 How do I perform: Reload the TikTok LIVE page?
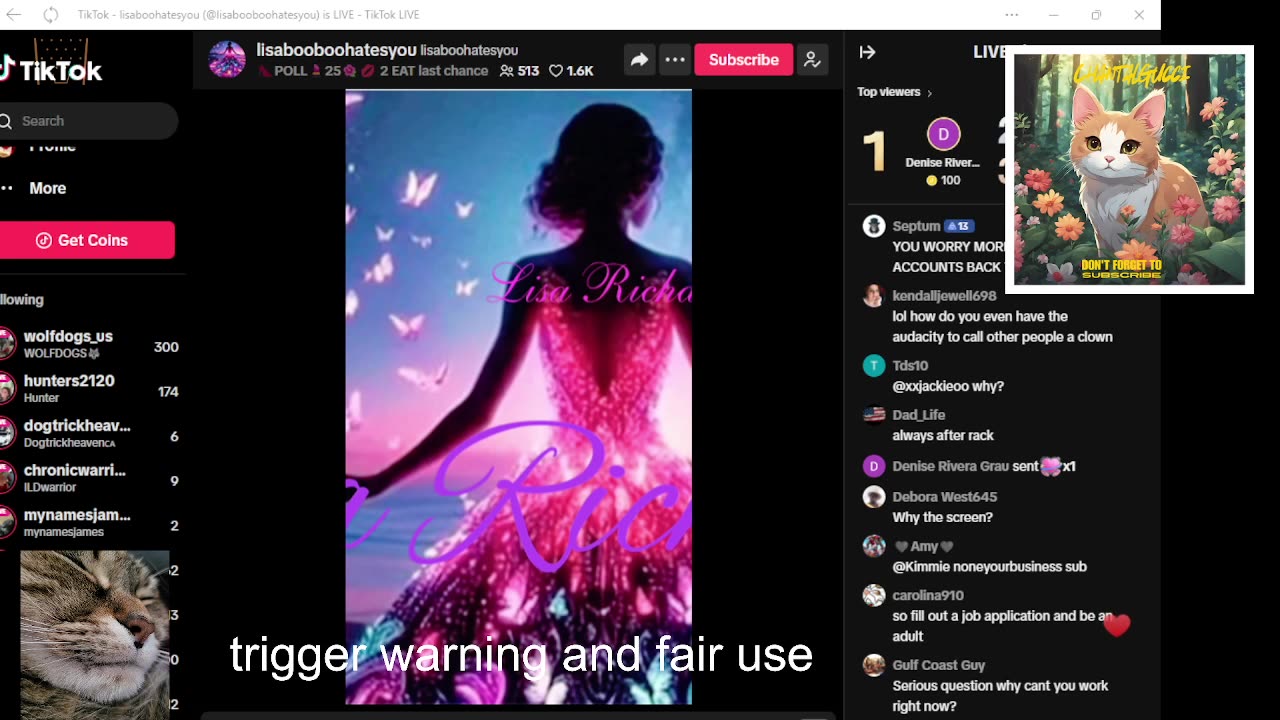coord(51,15)
